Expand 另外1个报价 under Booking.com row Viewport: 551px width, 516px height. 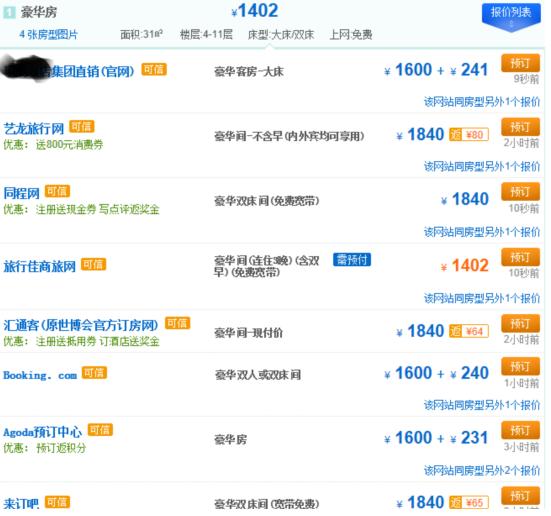tap(482, 405)
